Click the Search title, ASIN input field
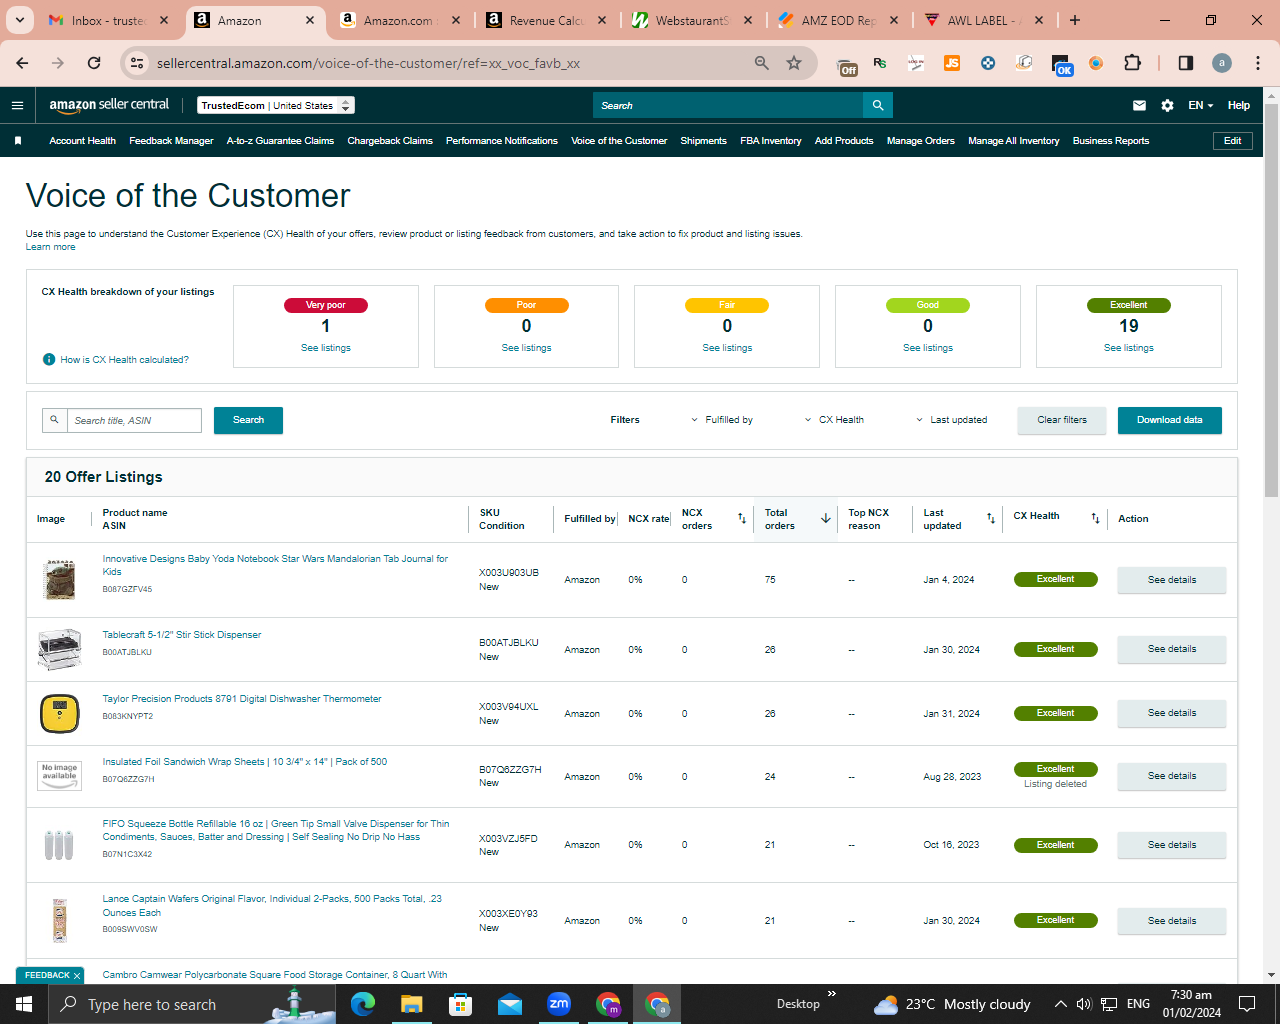Image resolution: width=1280 pixels, height=1024 pixels. point(134,420)
